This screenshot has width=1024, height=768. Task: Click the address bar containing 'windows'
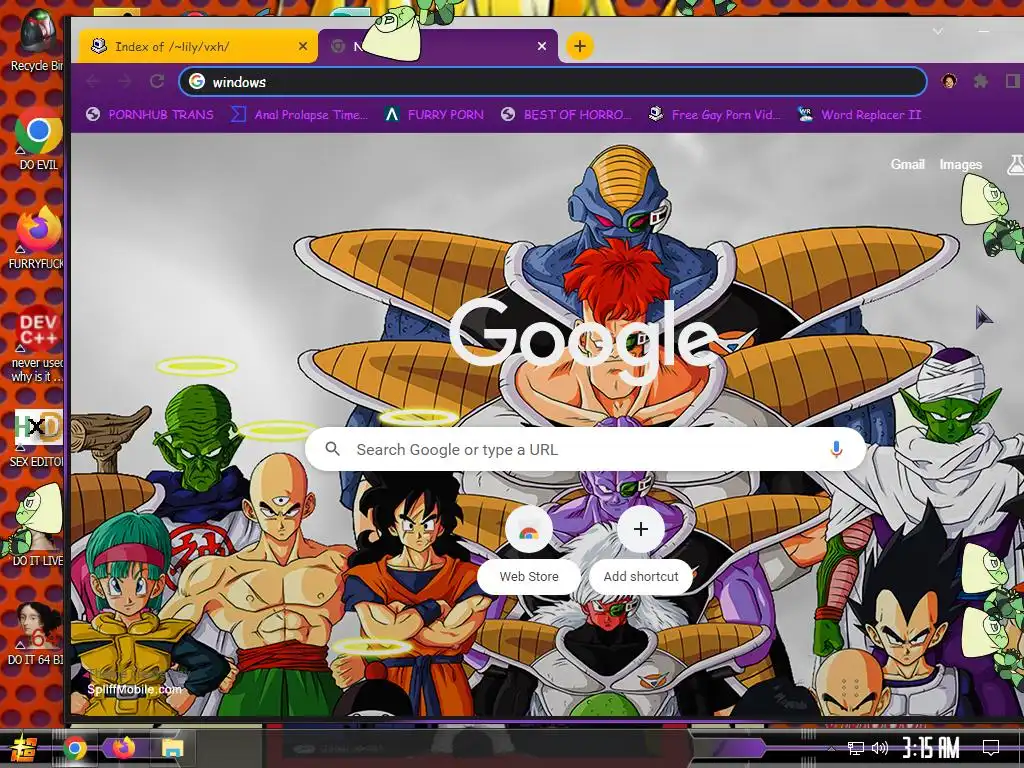[x=552, y=82]
